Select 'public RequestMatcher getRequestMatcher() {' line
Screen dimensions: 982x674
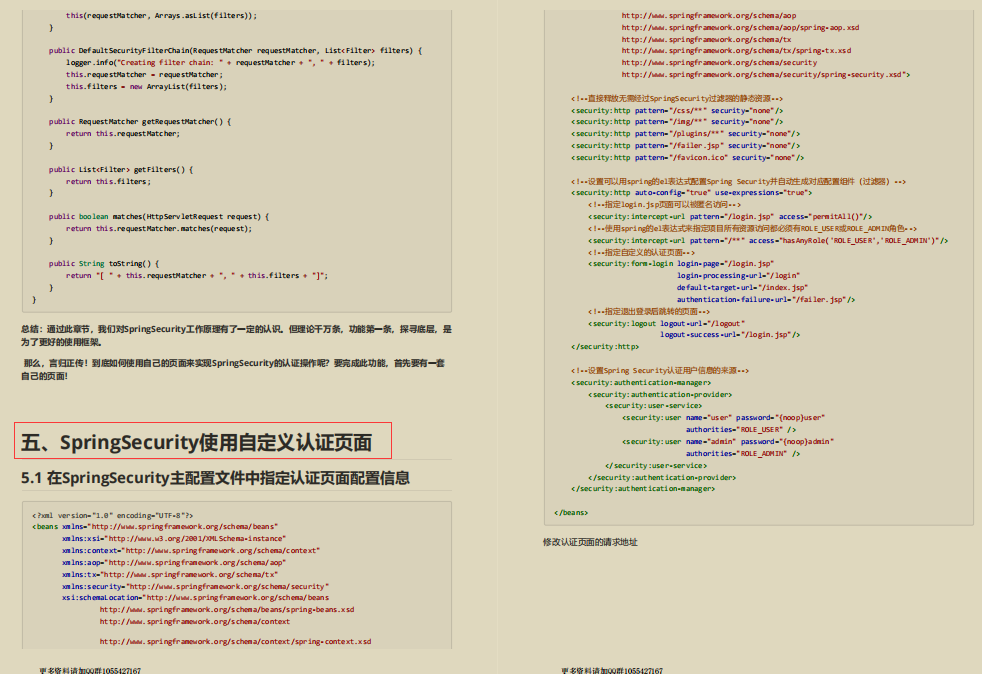pyautogui.click(x=140, y=122)
